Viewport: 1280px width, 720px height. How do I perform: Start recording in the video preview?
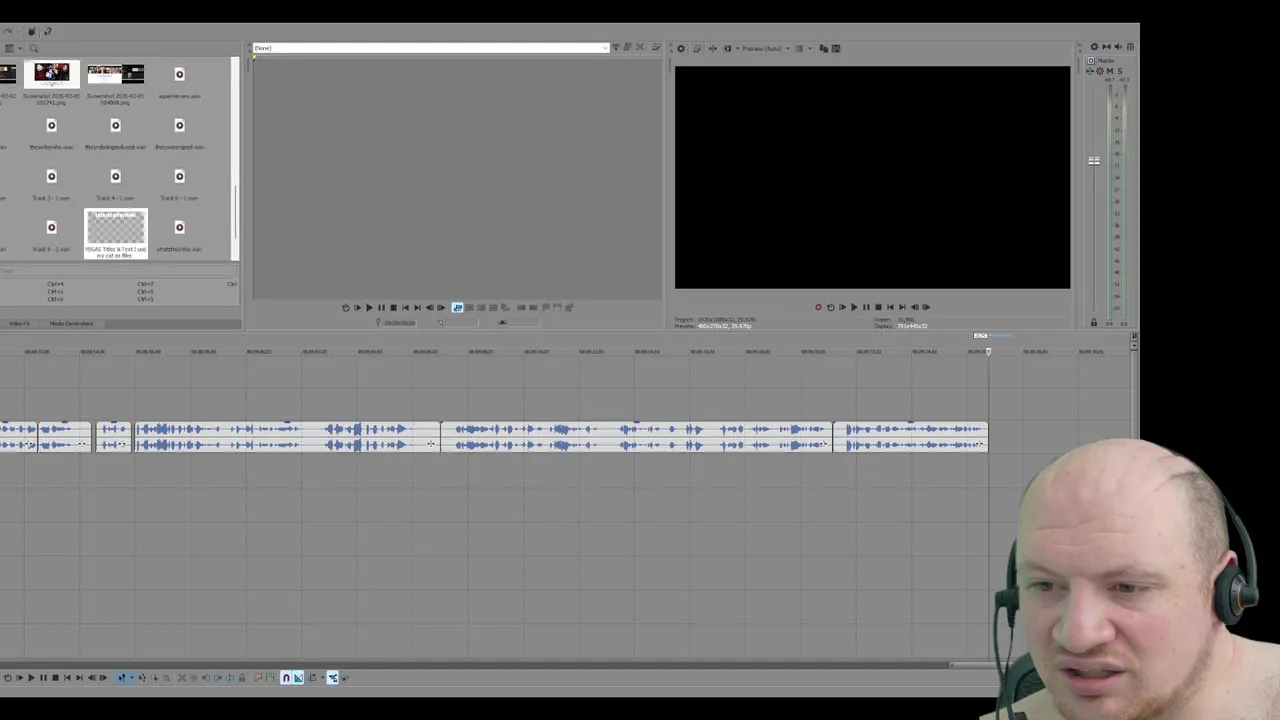coord(818,307)
